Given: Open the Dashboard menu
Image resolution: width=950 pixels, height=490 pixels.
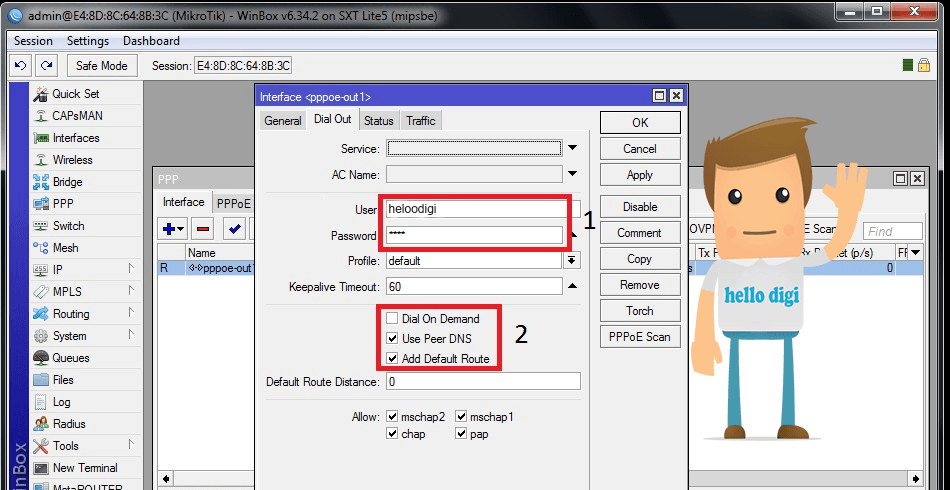Looking at the screenshot, I should click(151, 41).
